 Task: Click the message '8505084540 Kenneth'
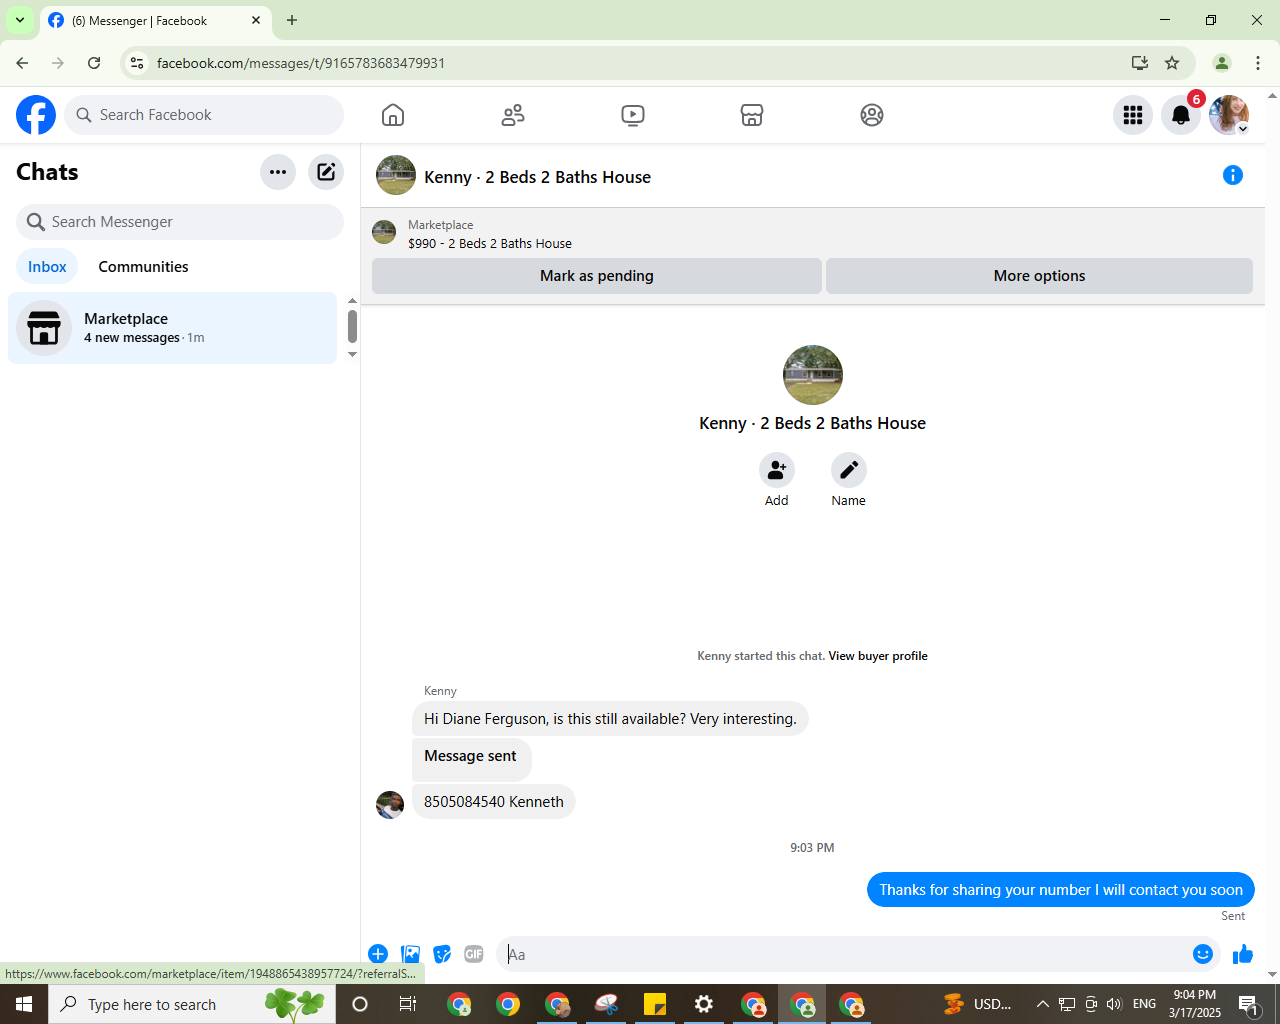click(494, 802)
